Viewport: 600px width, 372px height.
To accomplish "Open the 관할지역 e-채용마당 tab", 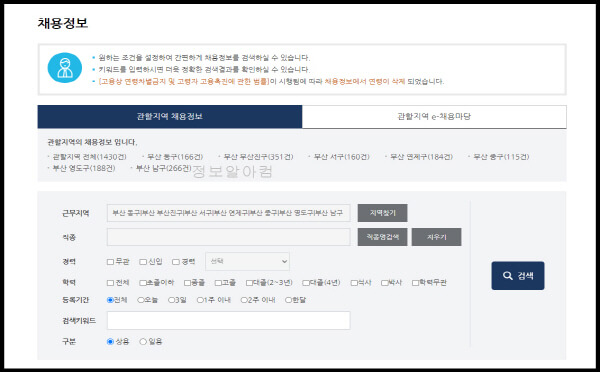I will (x=434, y=116).
